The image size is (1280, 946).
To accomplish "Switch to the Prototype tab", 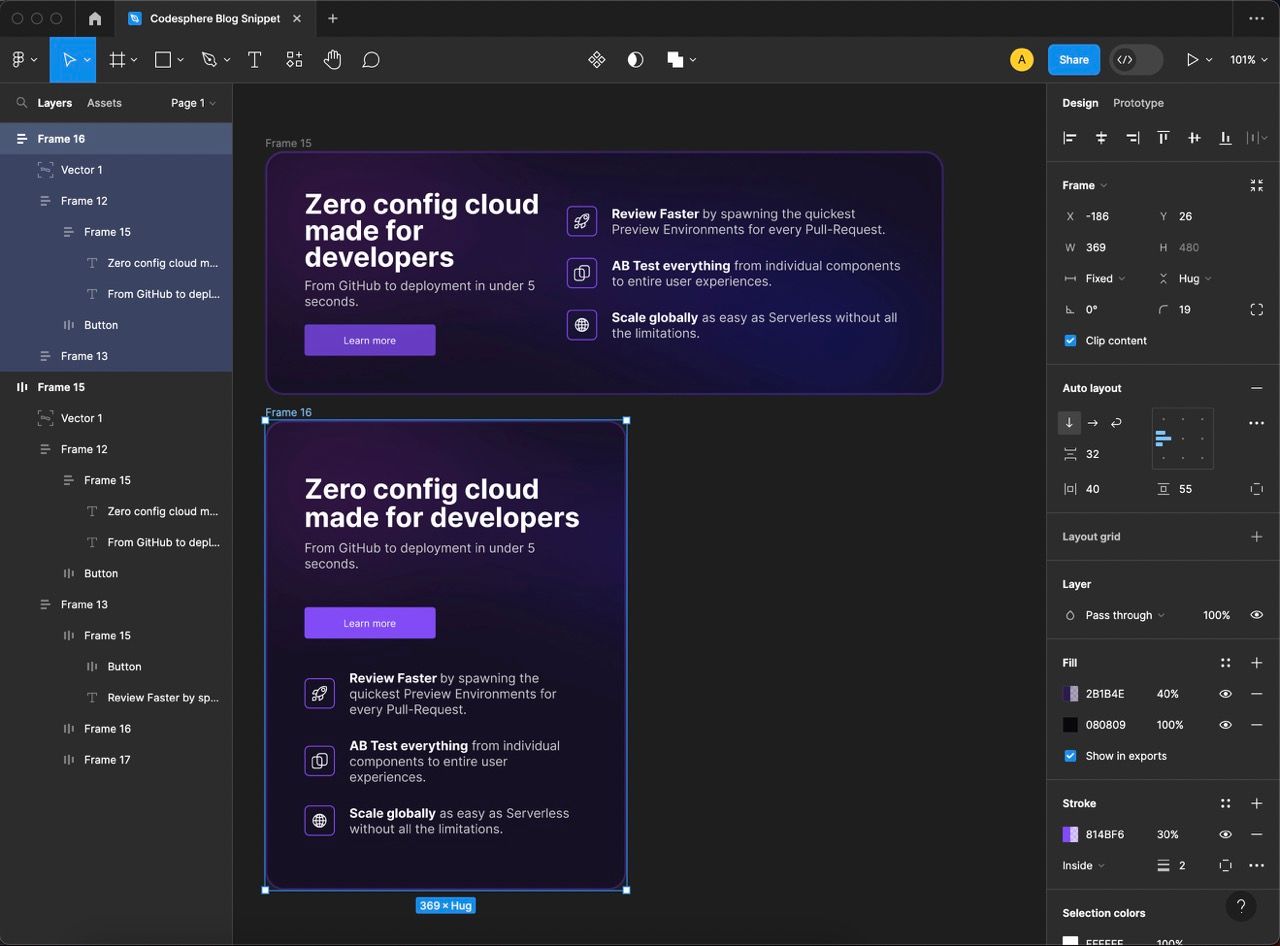I will [1138, 103].
